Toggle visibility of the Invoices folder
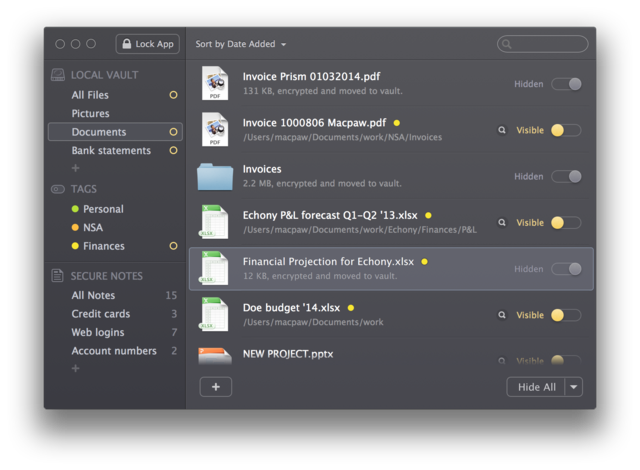640x470 pixels. point(567,177)
